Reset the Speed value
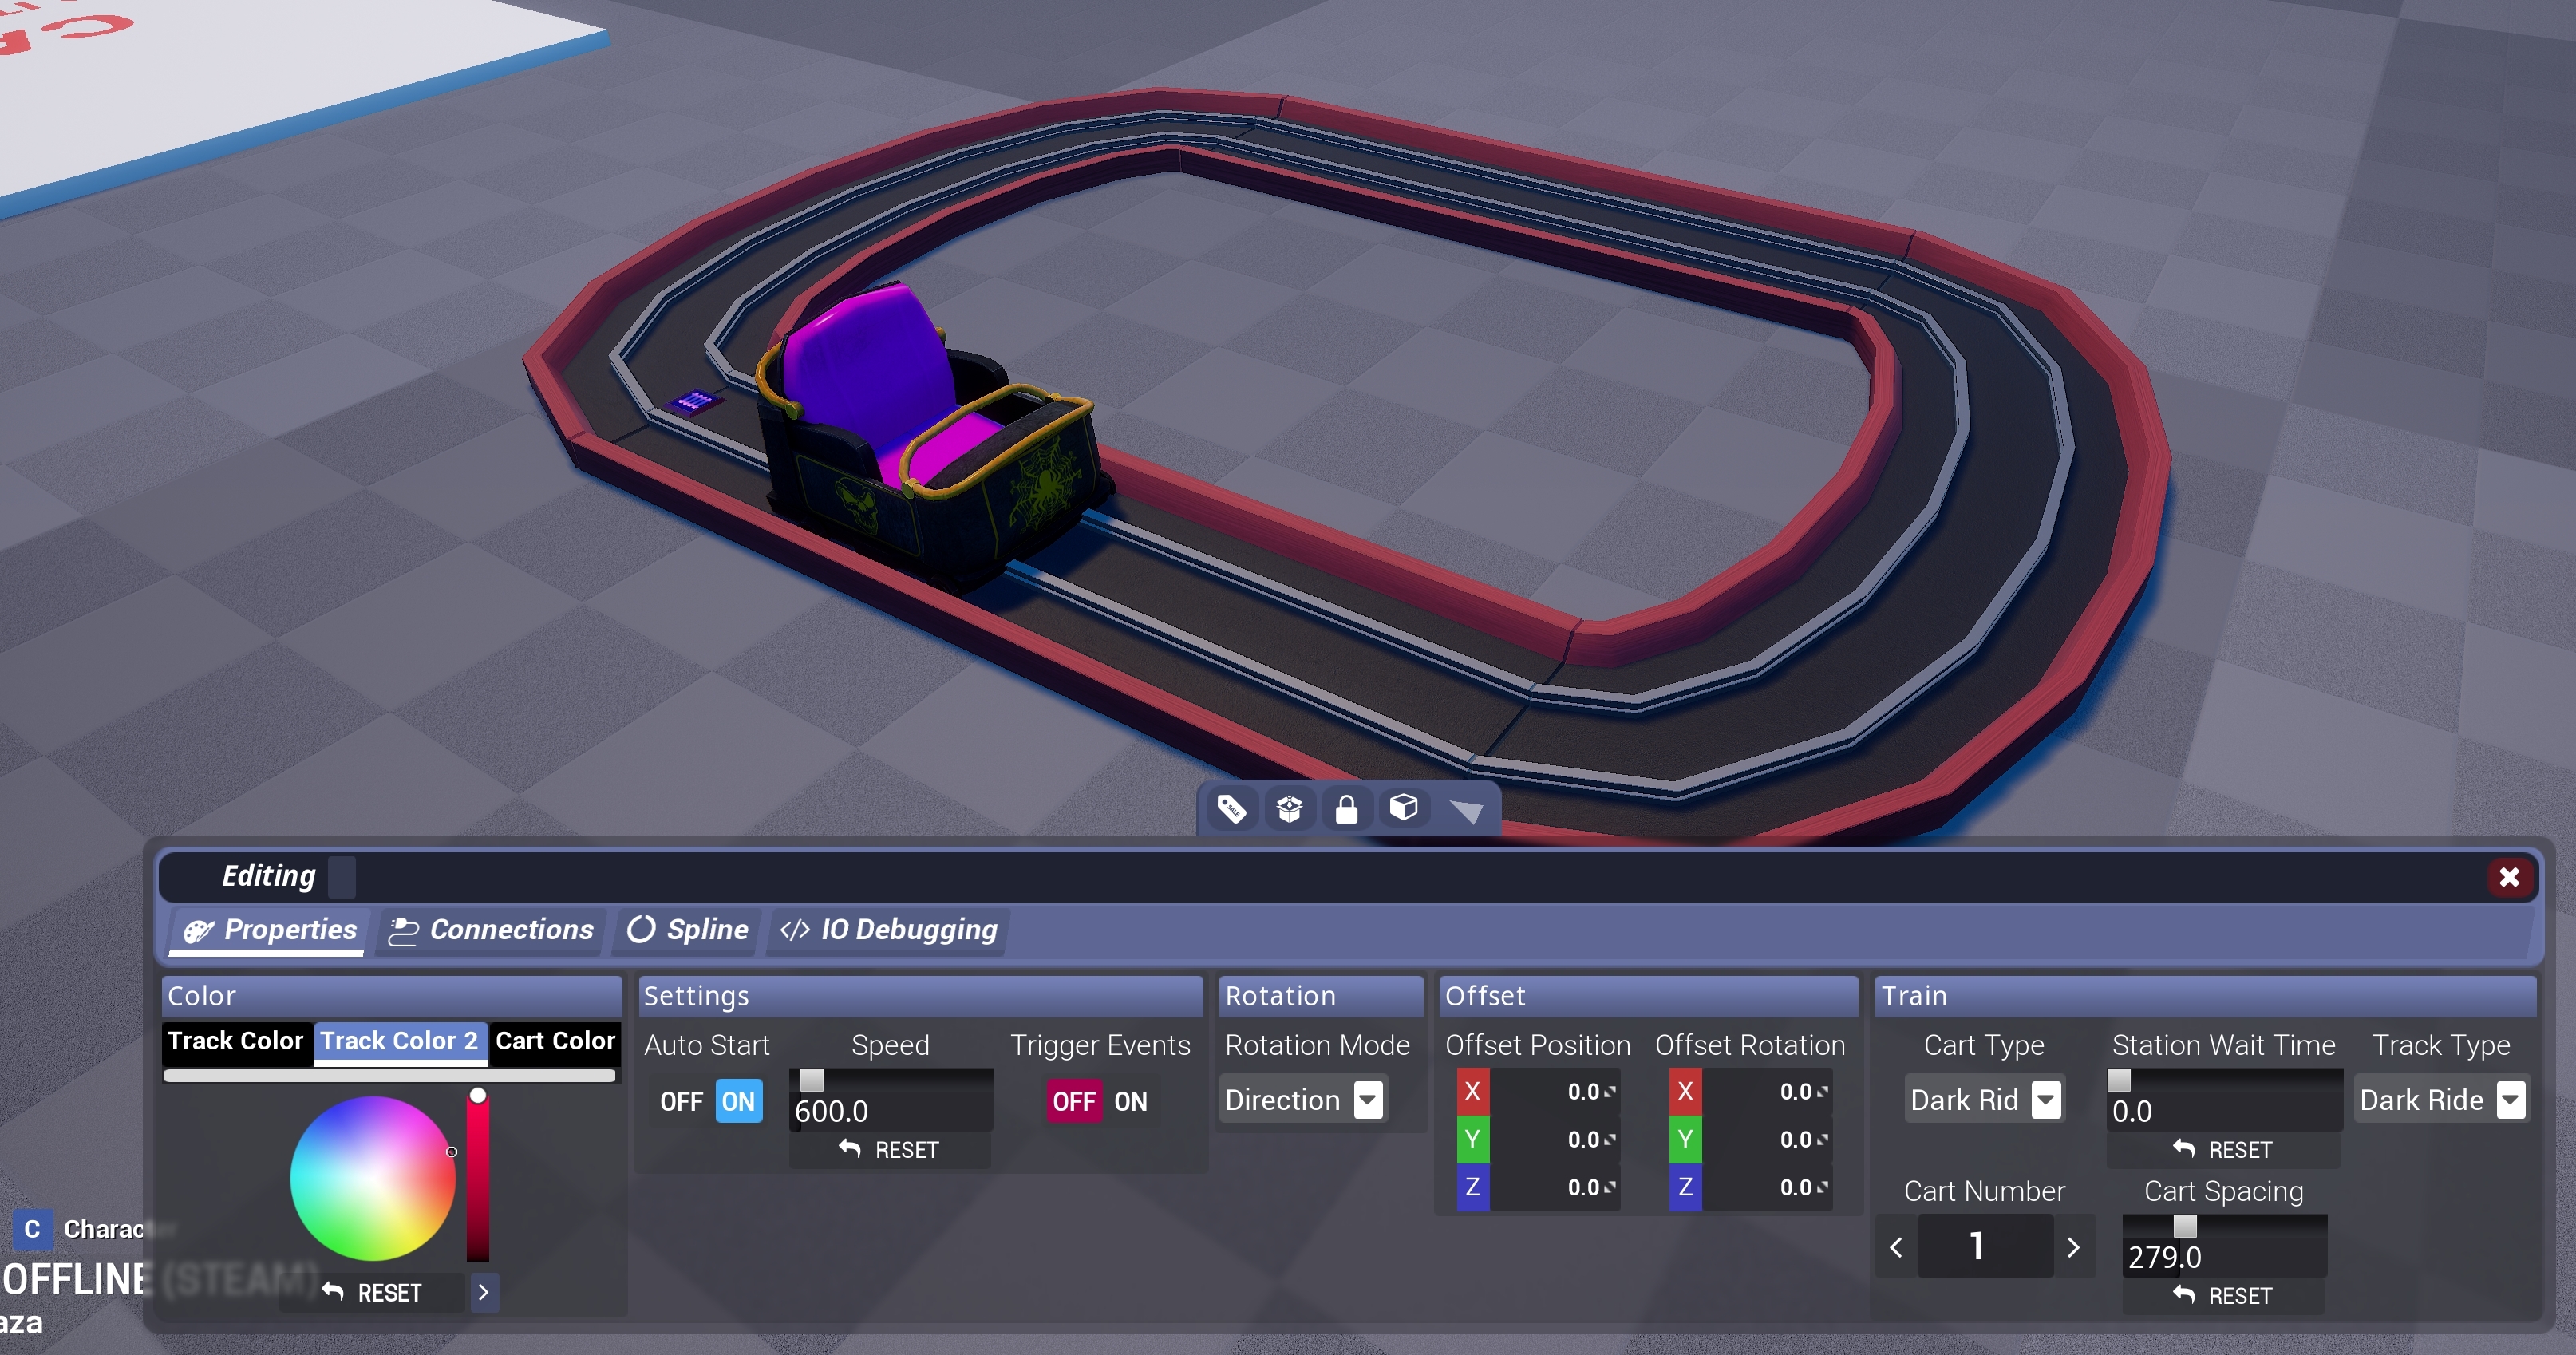 coord(890,1150)
